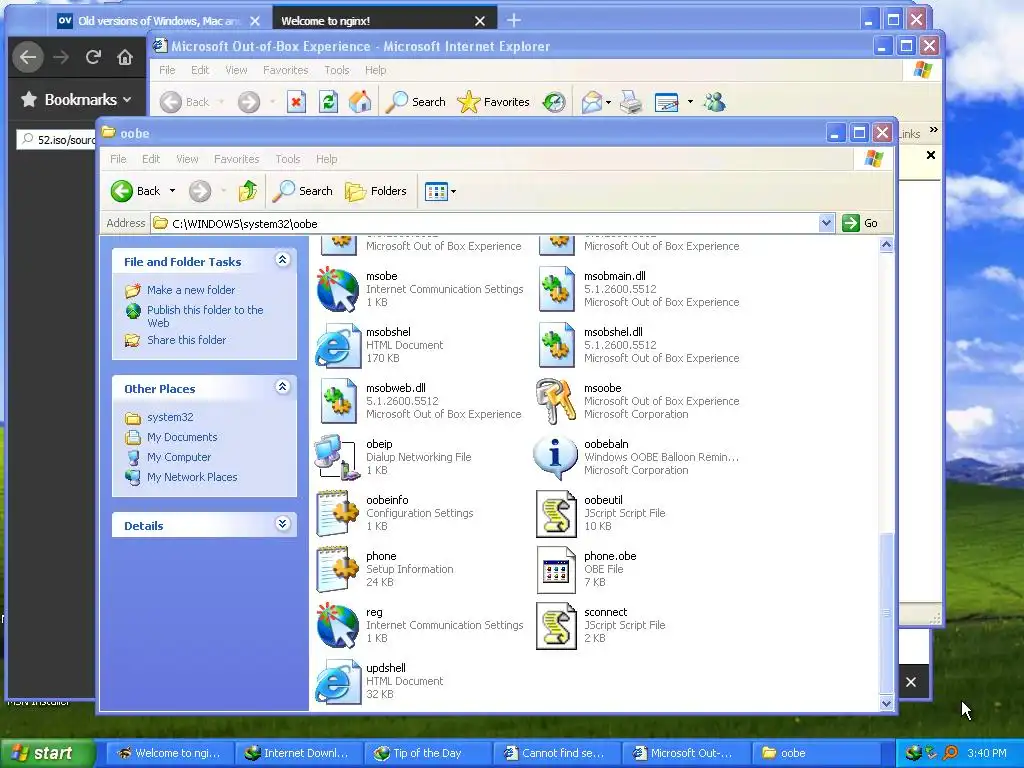
Task: Click the Print icon in Internet Explorer
Action: coord(631,102)
